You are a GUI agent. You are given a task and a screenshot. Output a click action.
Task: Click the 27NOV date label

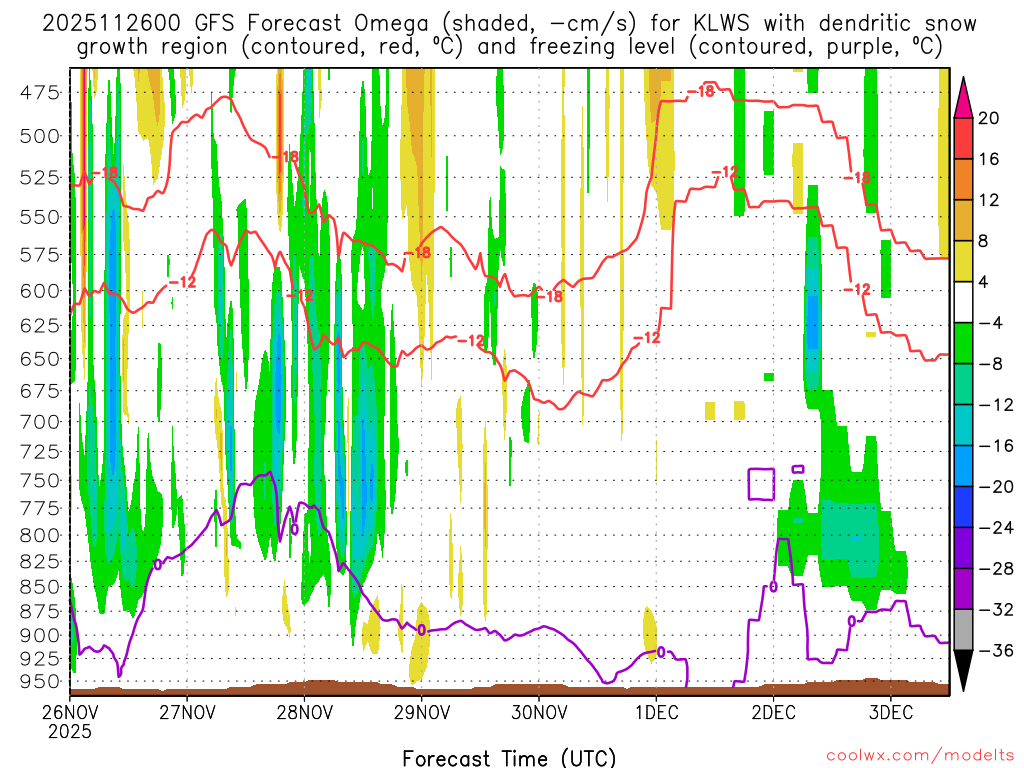[187, 711]
